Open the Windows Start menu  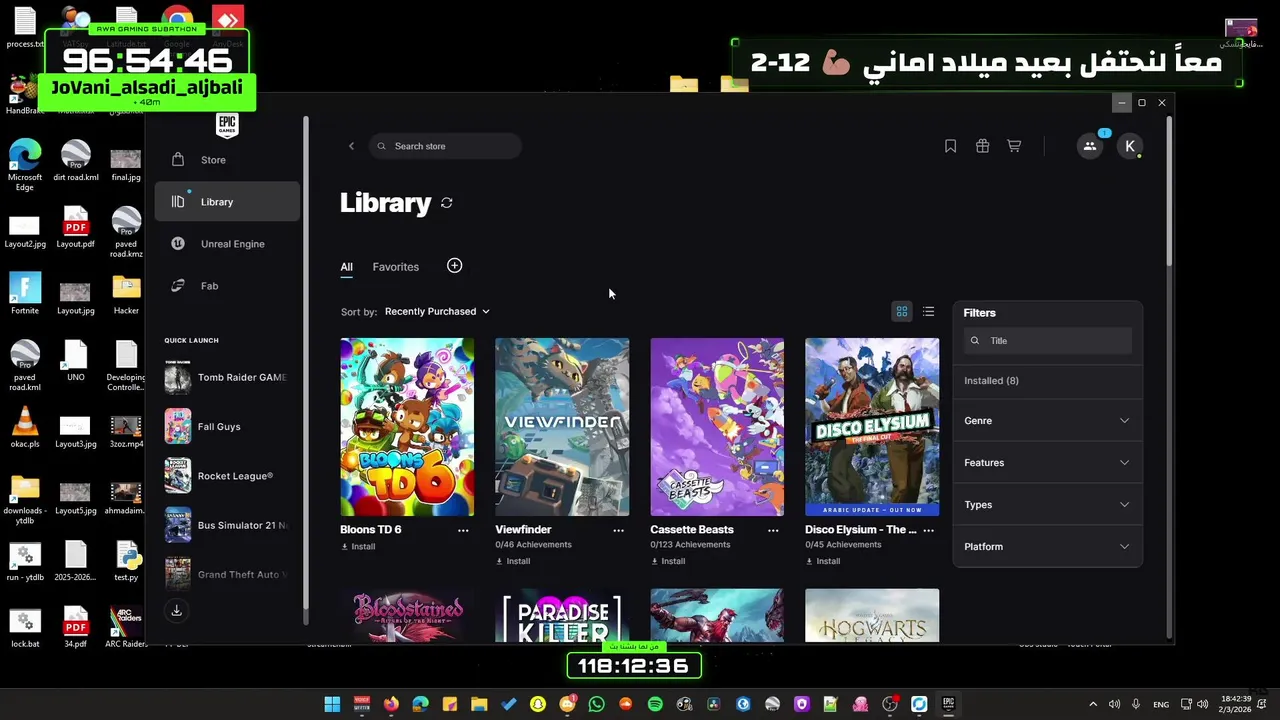(332, 704)
